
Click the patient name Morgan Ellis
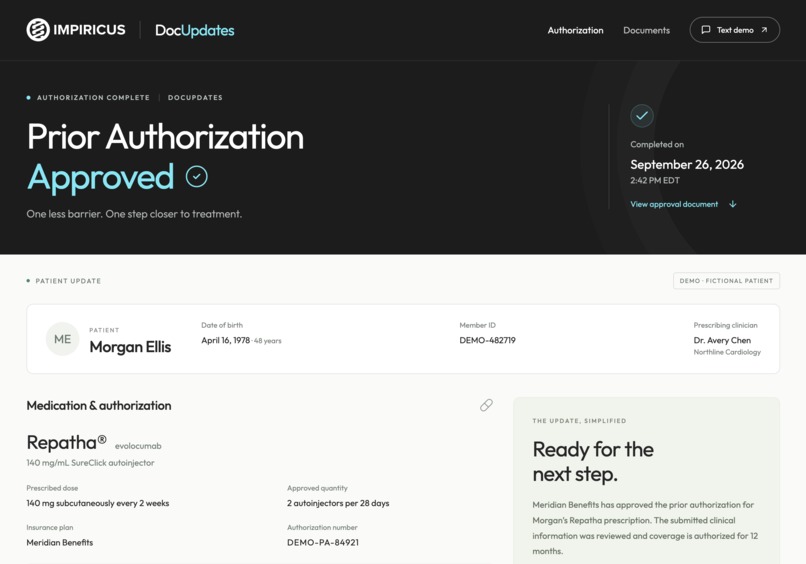tap(130, 347)
